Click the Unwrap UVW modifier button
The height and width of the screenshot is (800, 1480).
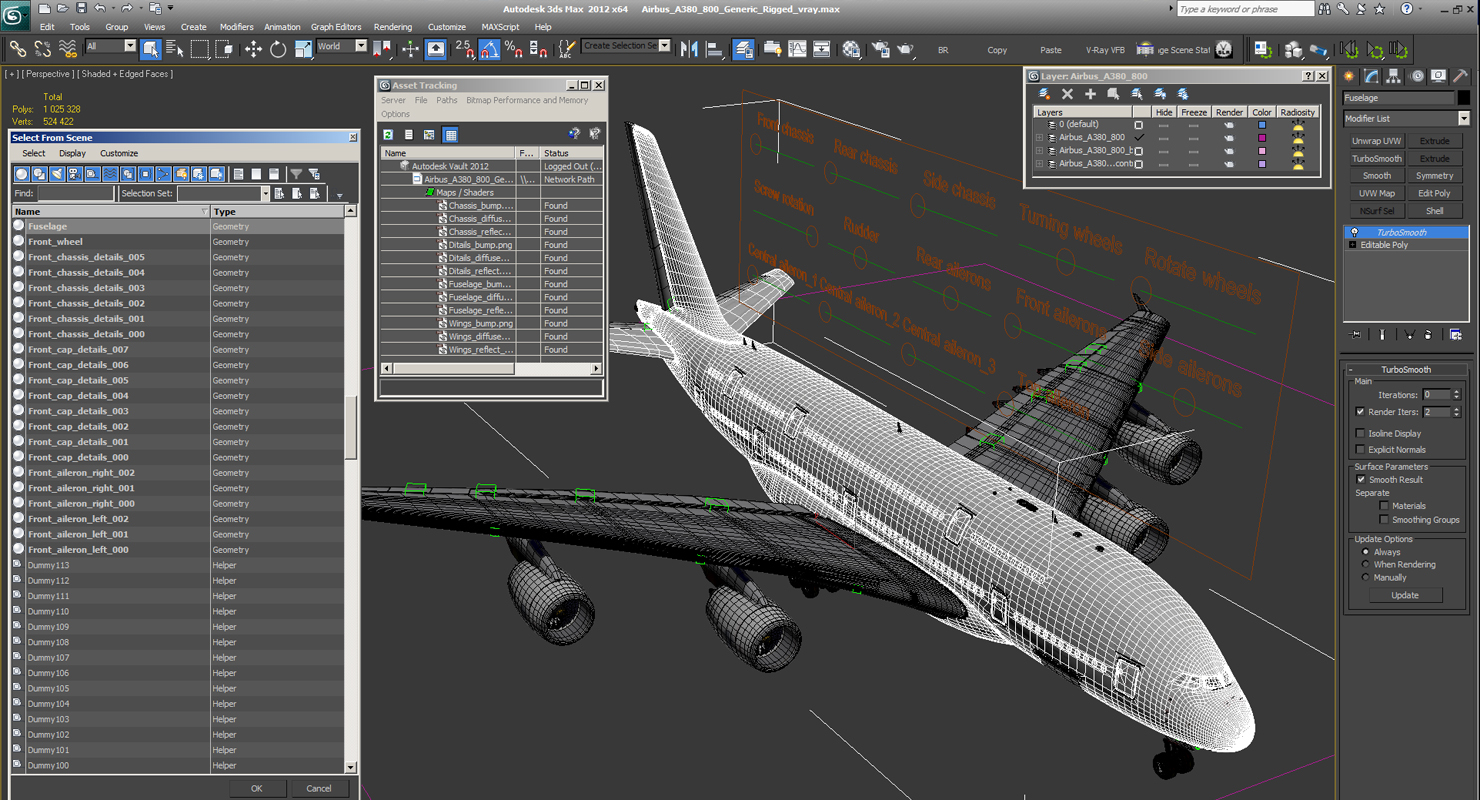[1377, 141]
